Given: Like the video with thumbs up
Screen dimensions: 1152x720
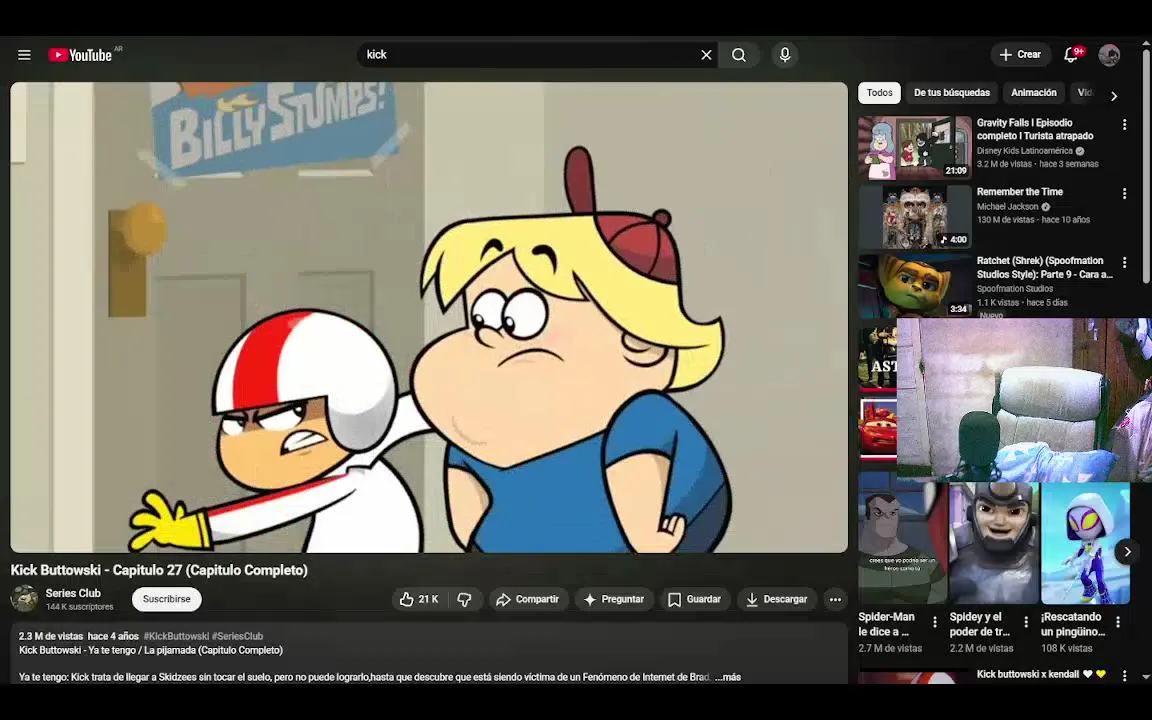Looking at the screenshot, I should click(x=419, y=600).
